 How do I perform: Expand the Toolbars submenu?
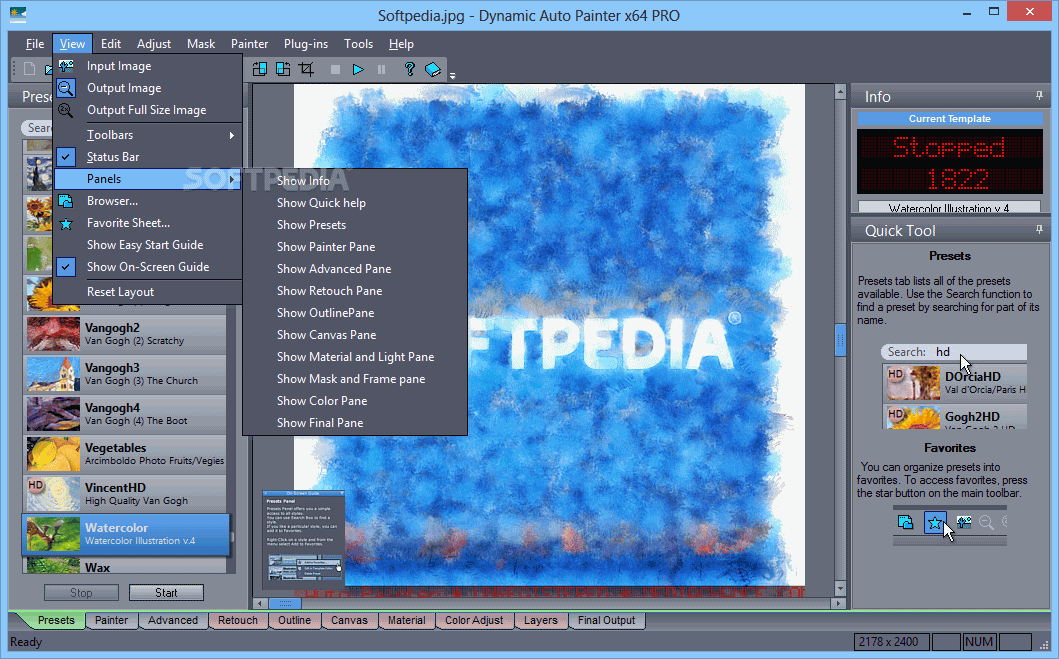click(x=147, y=134)
